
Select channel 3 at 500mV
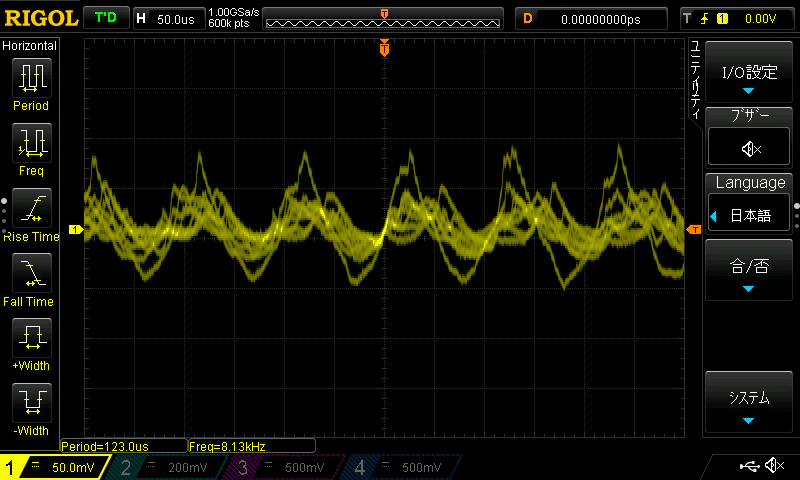[282, 467]
